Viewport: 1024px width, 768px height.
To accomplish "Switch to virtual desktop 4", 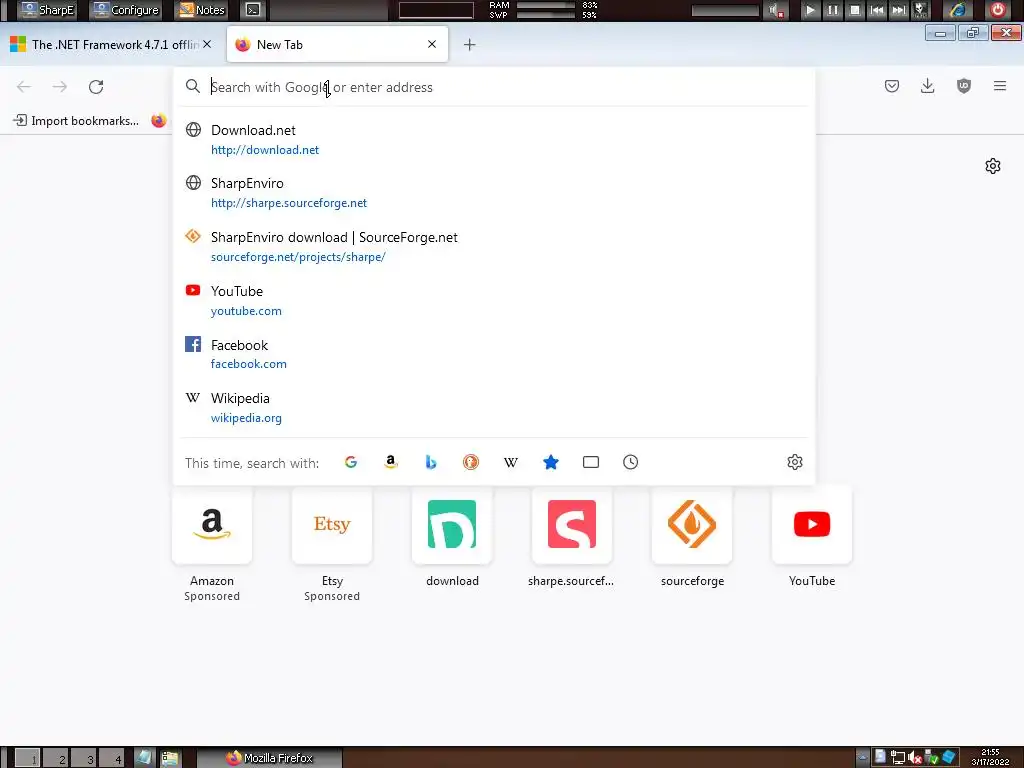I will click(x=112, y=758).
